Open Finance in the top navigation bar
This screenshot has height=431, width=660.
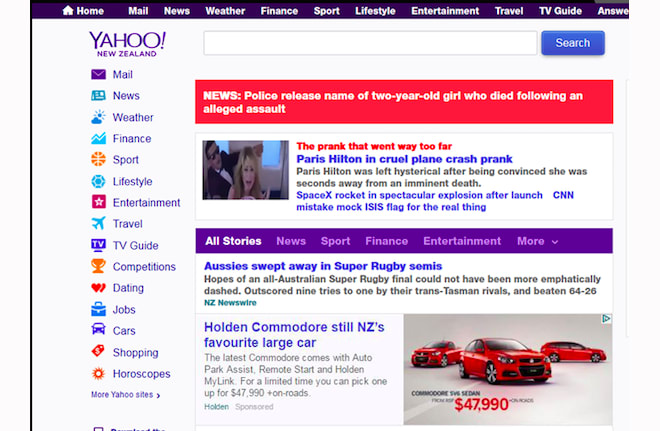279,11
